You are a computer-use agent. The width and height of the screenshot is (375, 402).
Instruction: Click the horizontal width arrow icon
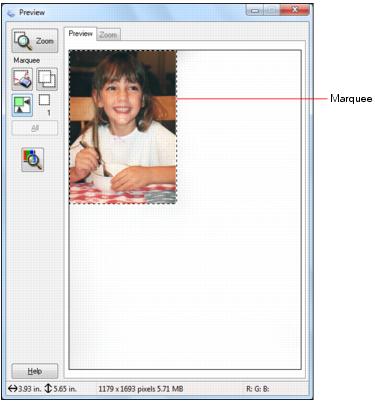[12, 388]
